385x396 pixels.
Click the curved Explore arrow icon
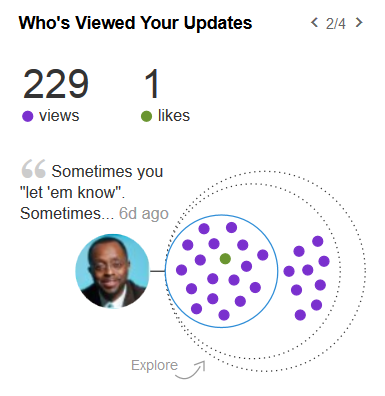pyautogui.click(x=191, y=370)
